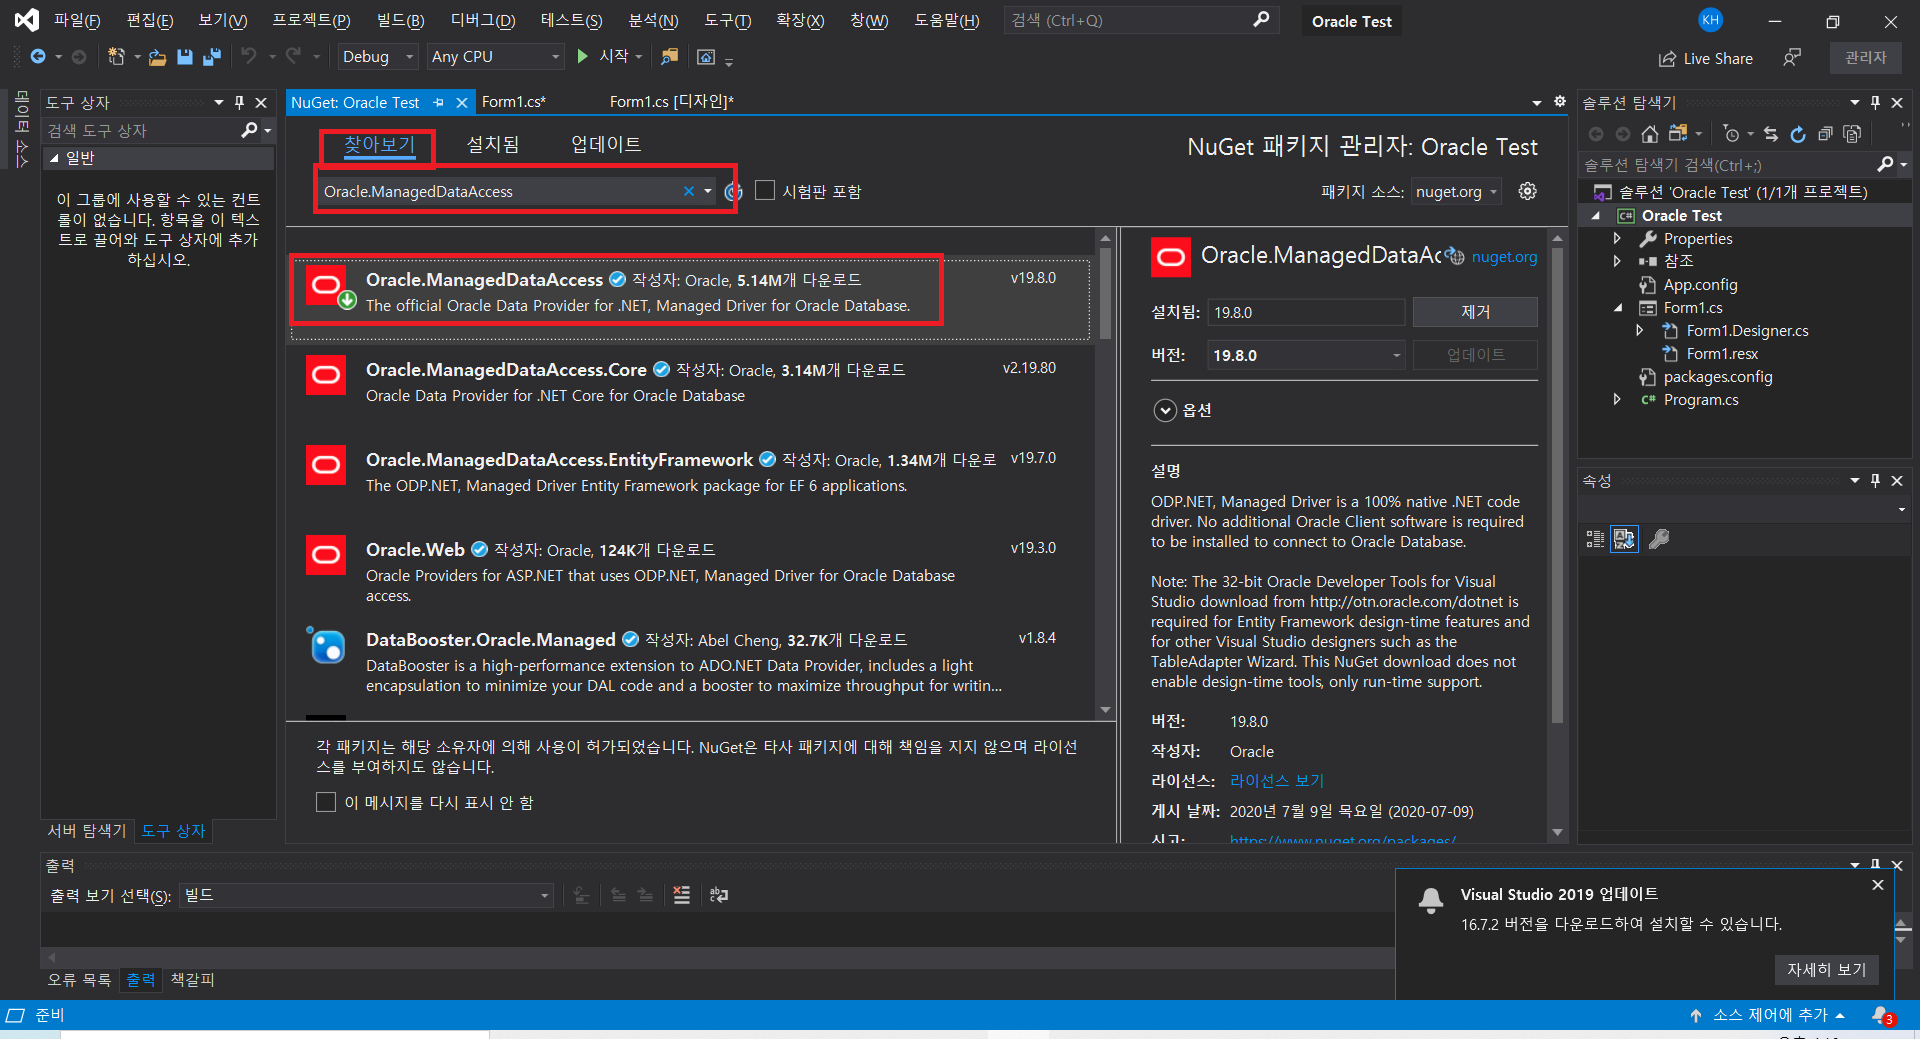Click Properties panel categorized view icon

[1595, 539]
